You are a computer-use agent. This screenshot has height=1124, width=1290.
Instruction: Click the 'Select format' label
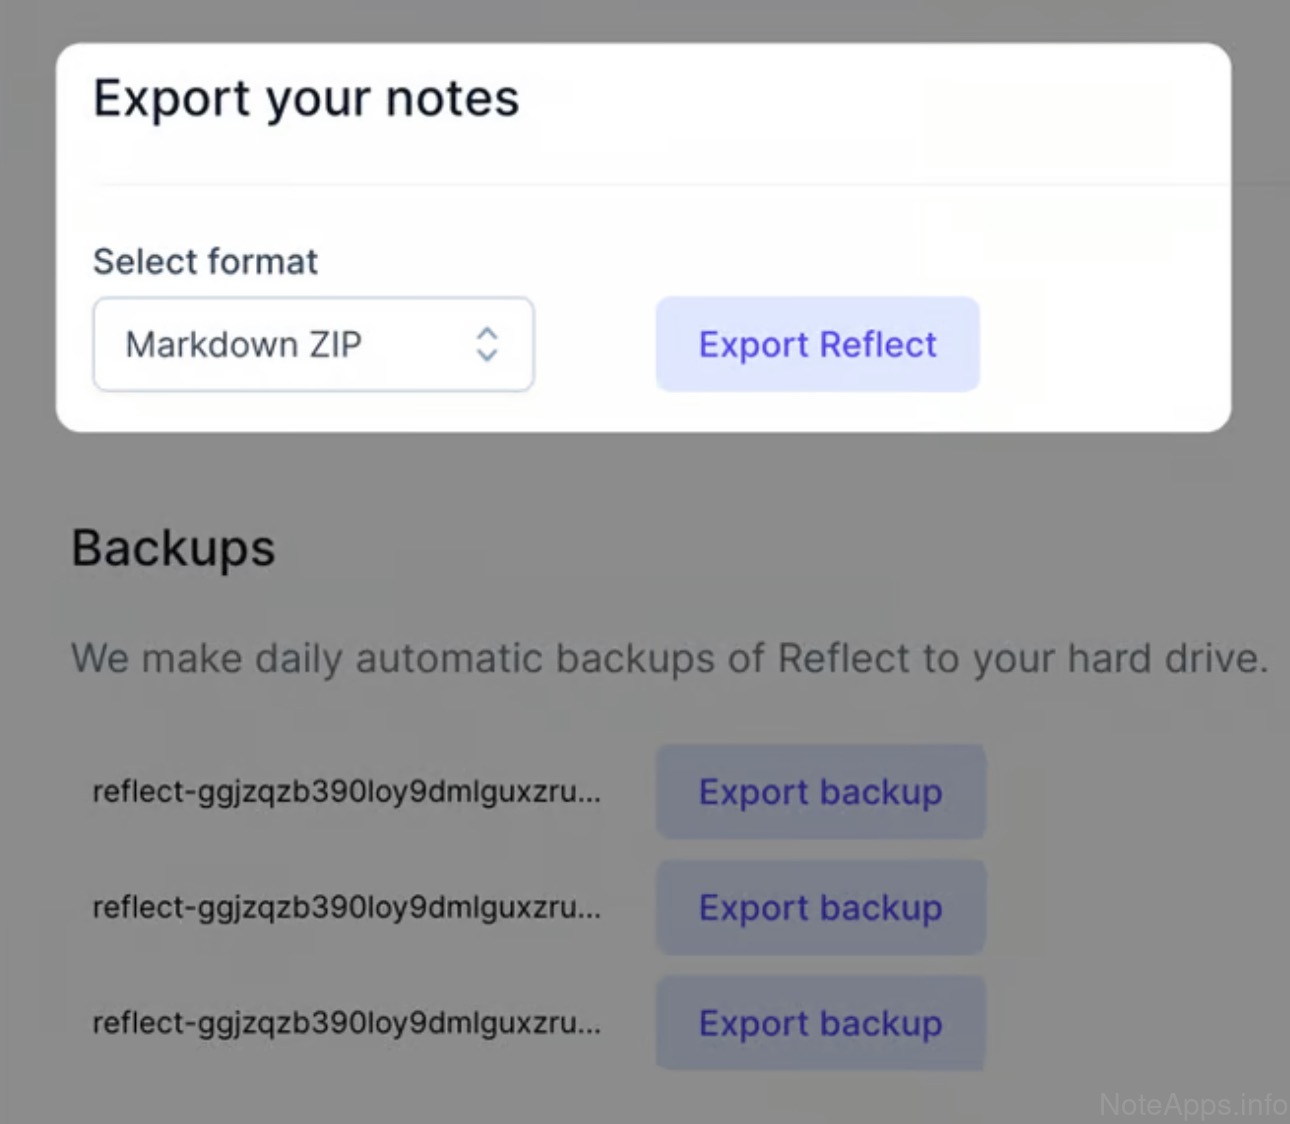(x=205, y=262)
